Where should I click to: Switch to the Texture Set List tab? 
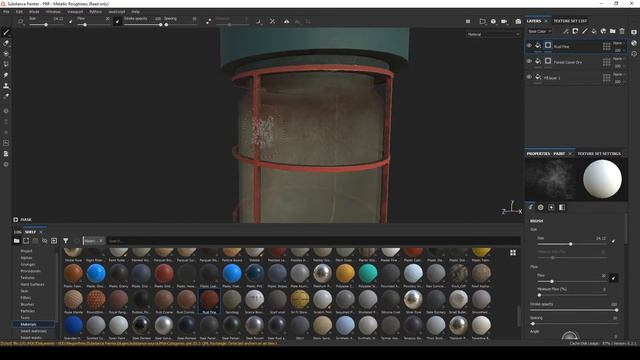[x=570, y=21]
